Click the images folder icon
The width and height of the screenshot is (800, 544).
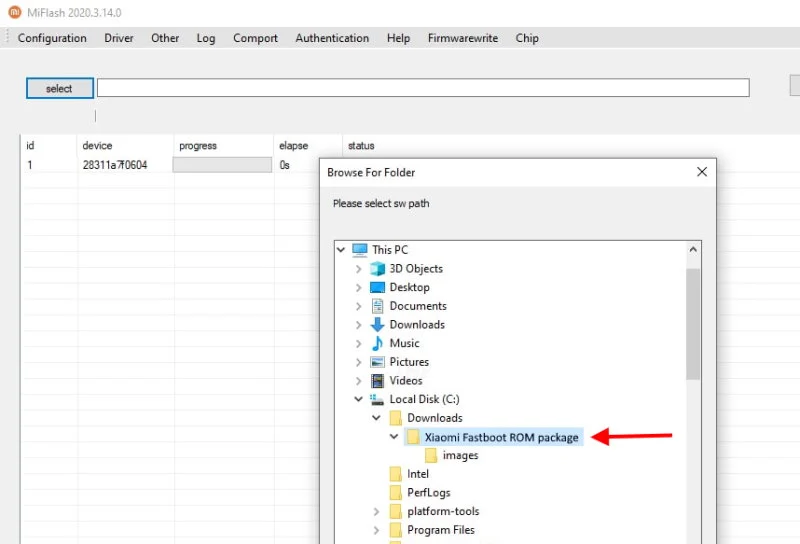(431, 455)
